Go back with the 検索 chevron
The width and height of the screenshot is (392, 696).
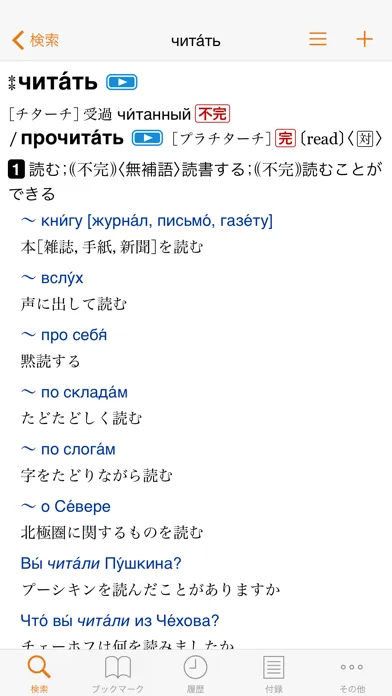[x=35, y=40]
